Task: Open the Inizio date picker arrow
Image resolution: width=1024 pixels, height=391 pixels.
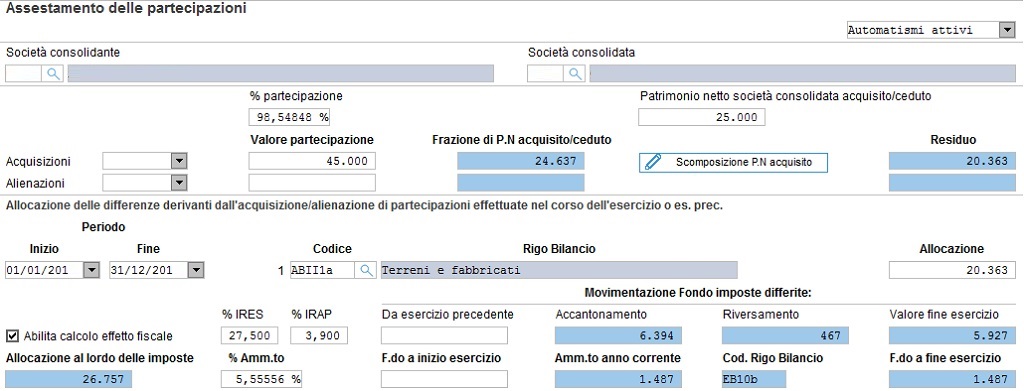Action: 91,270
